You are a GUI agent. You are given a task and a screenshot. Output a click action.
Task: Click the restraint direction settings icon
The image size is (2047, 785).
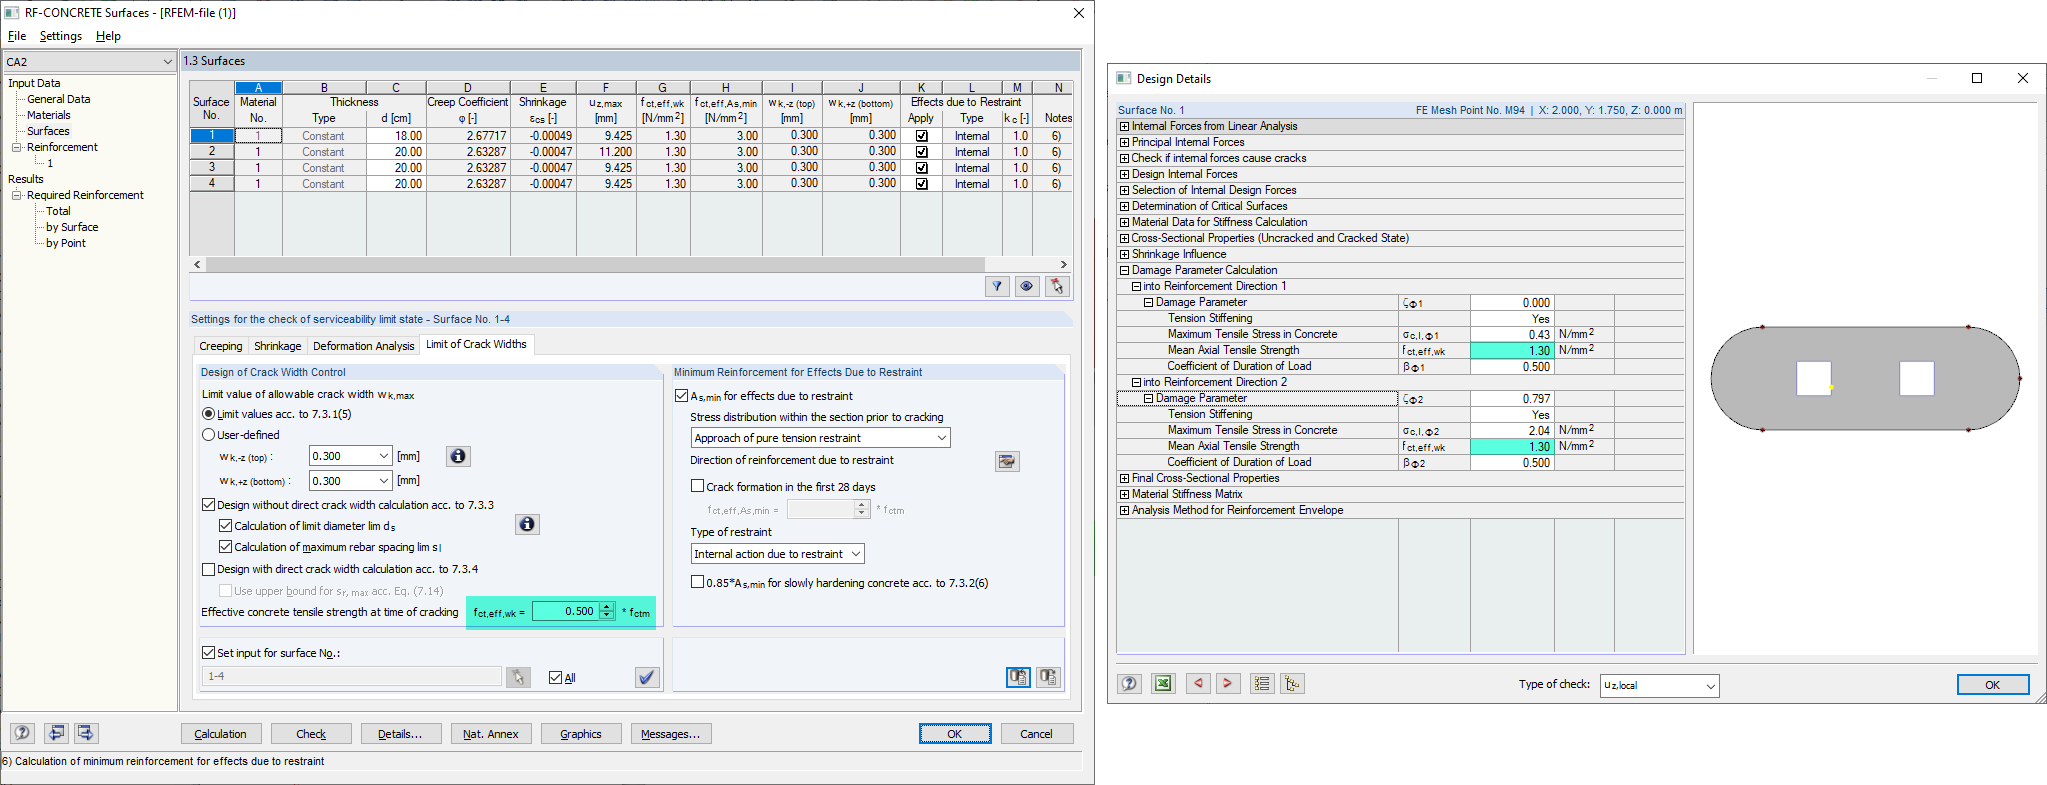[x=1007, y=461]
